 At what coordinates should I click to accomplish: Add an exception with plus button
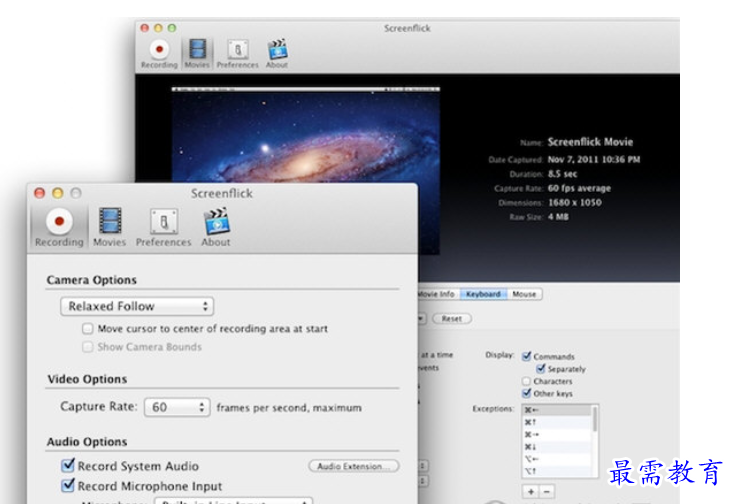[531, 491]
